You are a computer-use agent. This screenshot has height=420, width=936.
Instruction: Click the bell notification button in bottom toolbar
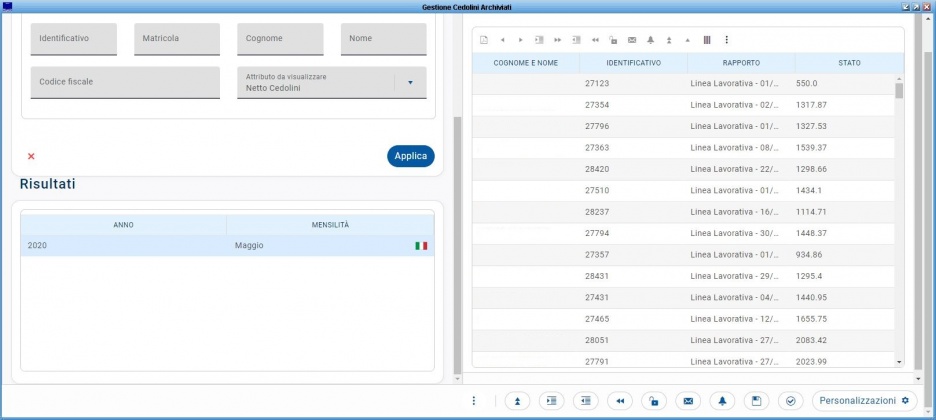coord(722,401)
